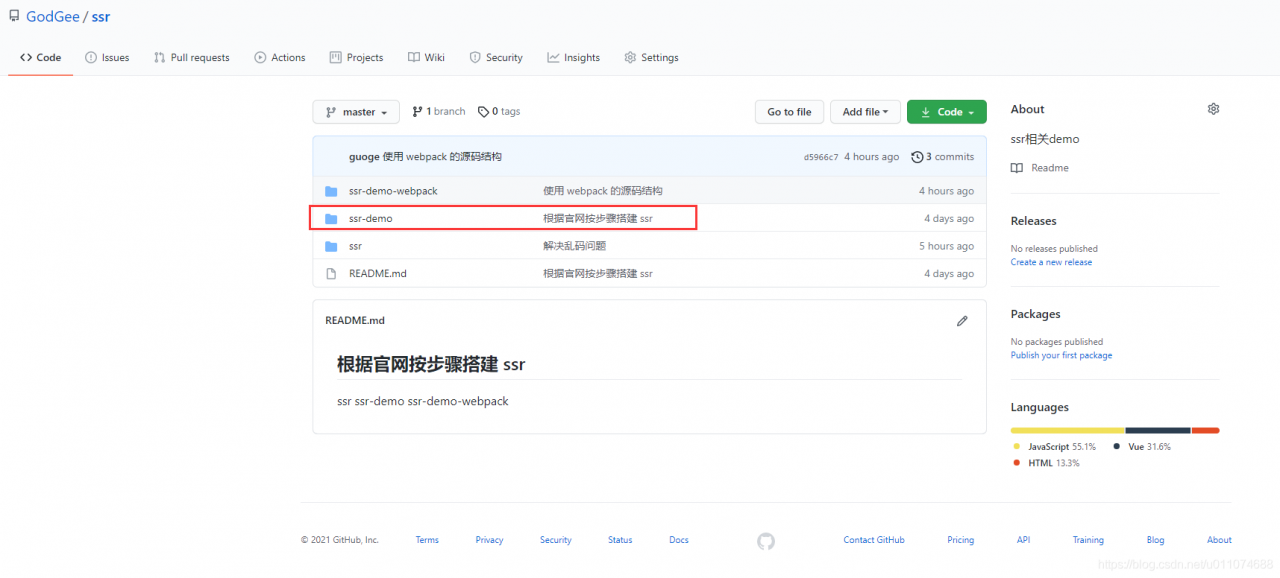Open the Releases heading link
1280x578 pixels.
pos(1033,221)
